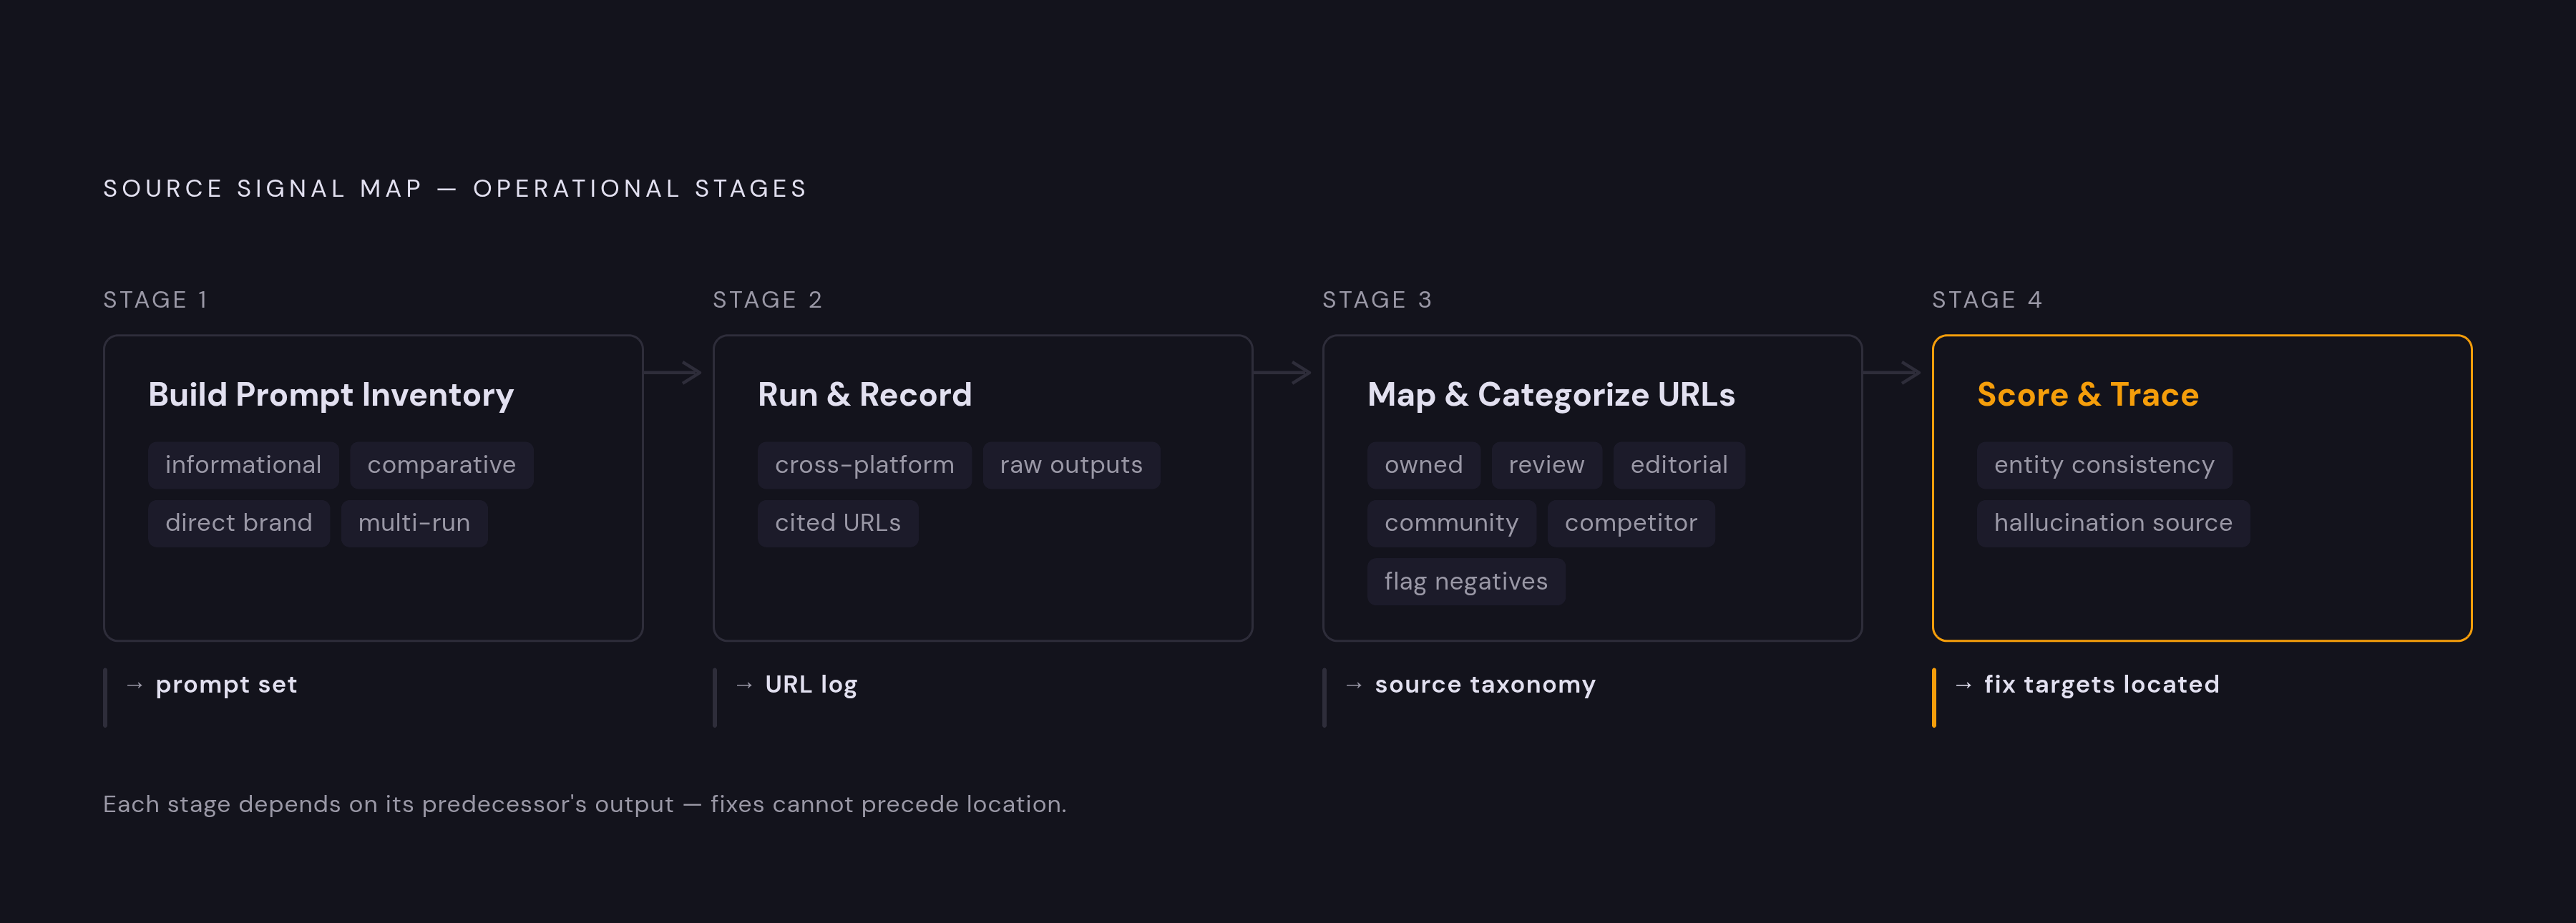Click the 'source taxonomy' output text
Viewport: 2576px width, 923px height.
coord(1485,685)
